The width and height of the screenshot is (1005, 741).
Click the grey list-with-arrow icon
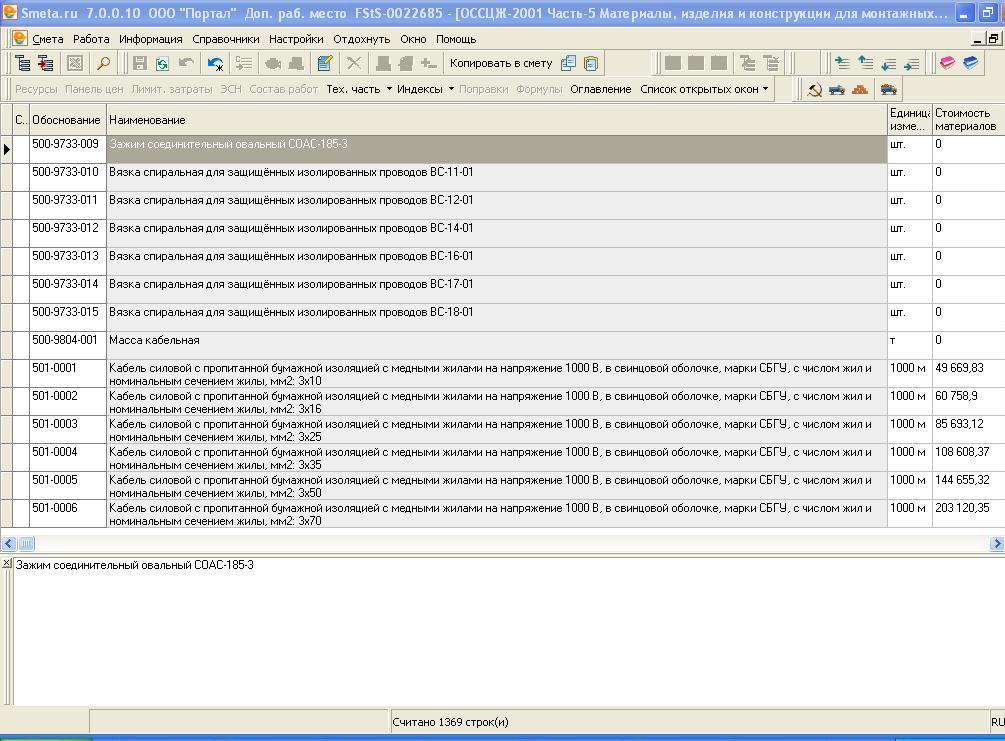coord(244,63)
